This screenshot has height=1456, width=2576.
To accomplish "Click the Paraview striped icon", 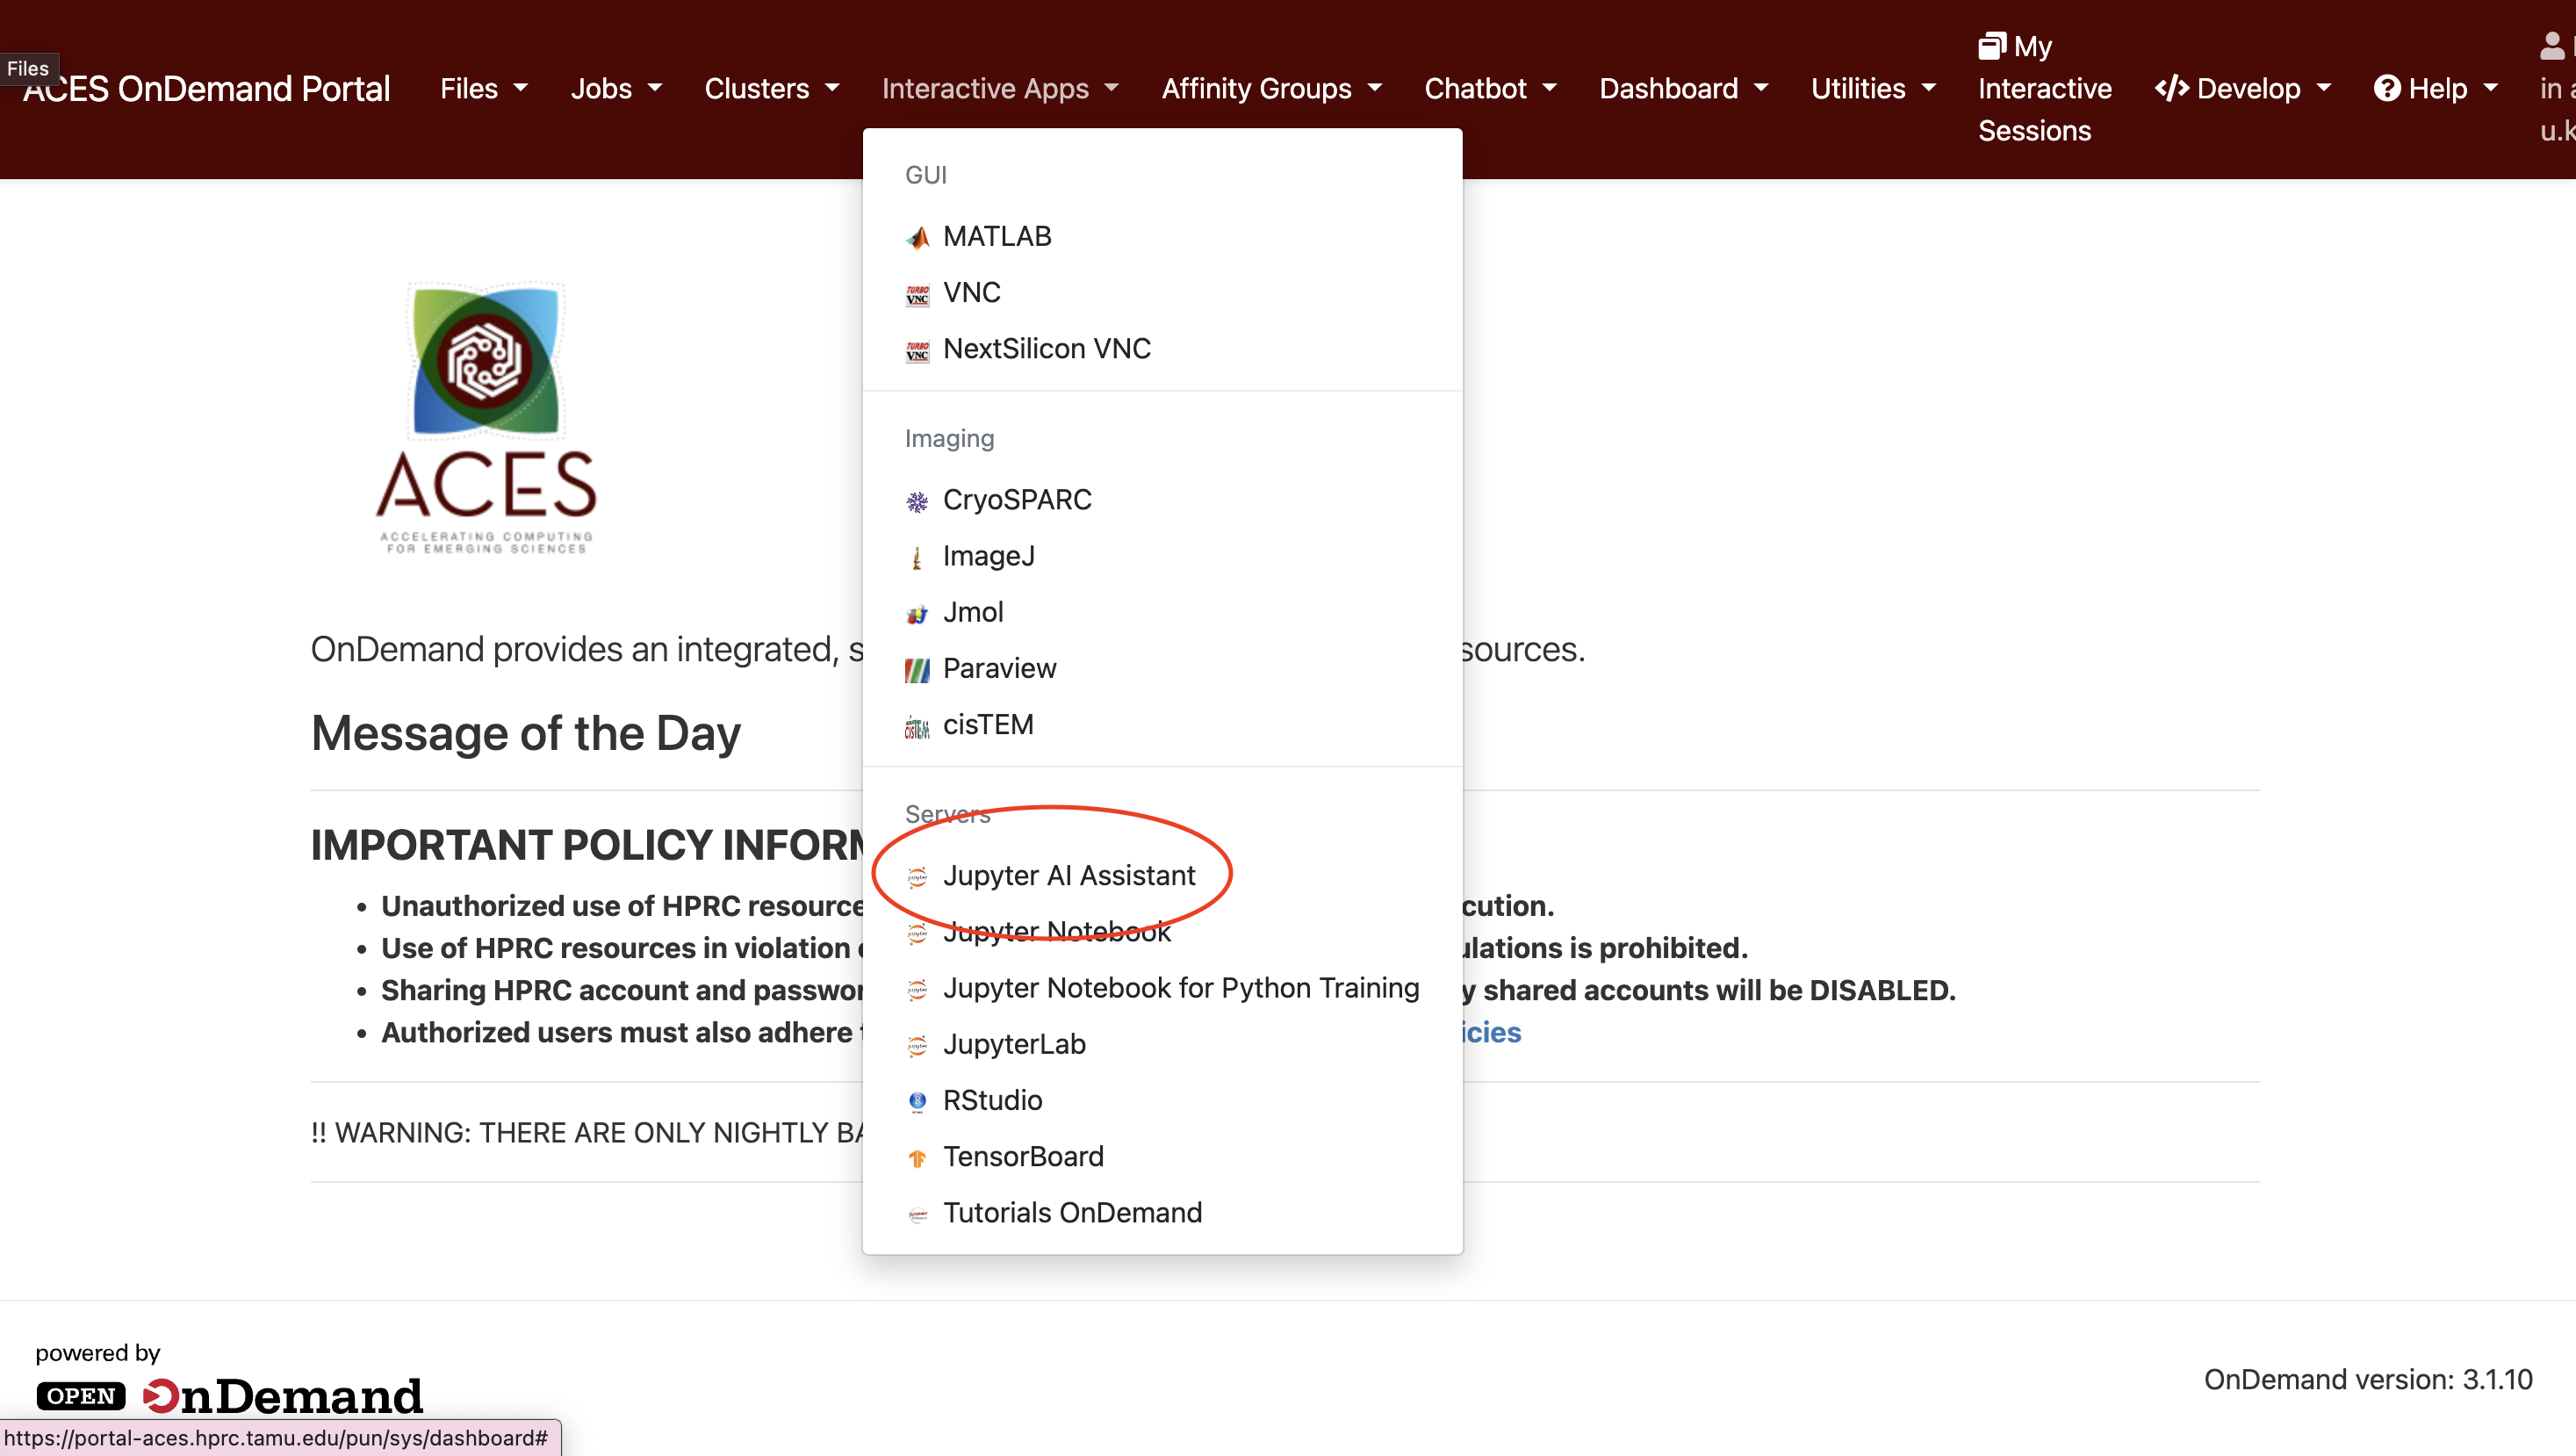I will coord(917,669).
